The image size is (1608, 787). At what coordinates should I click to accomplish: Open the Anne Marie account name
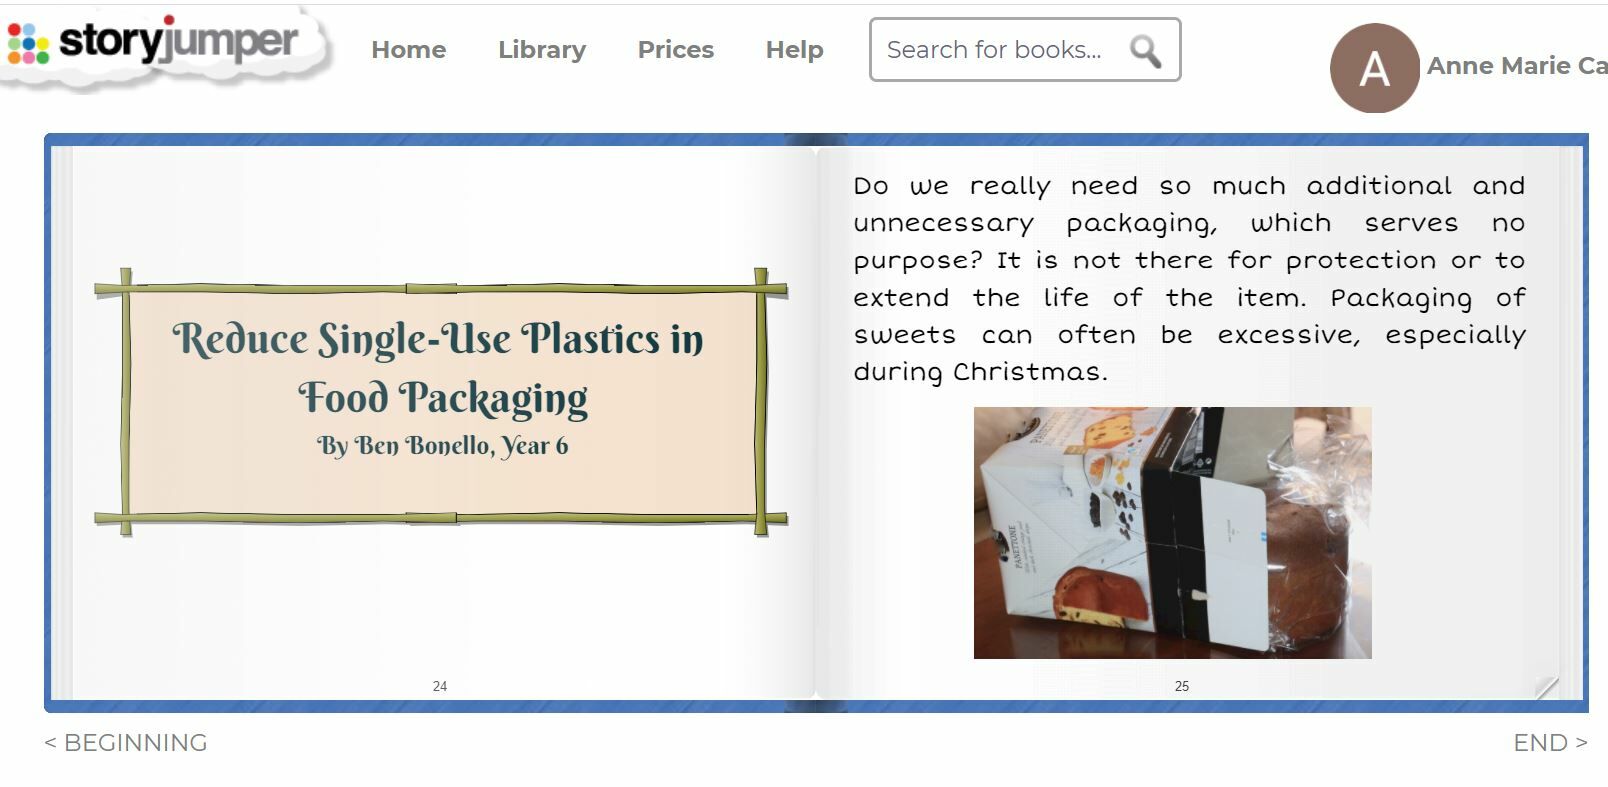click(1517, 66)
